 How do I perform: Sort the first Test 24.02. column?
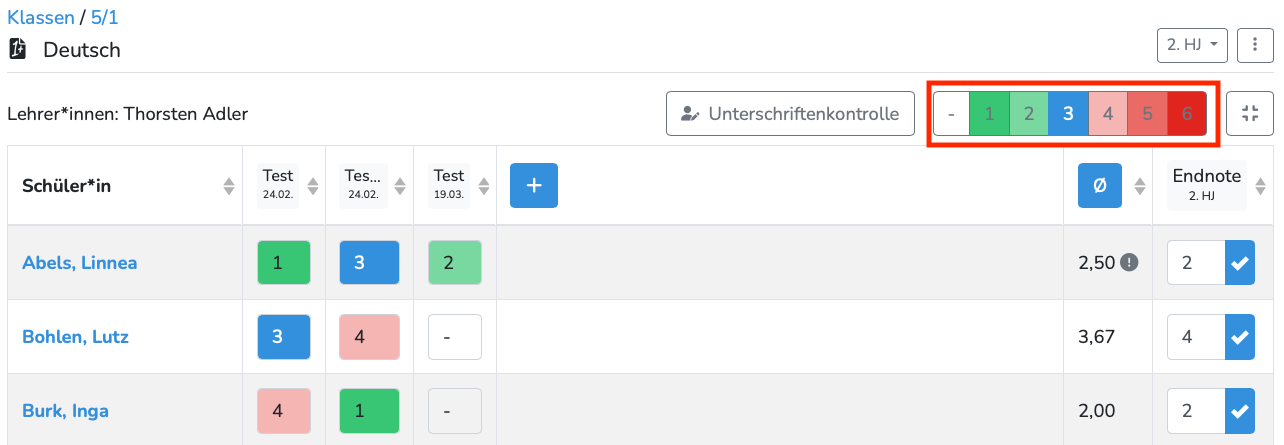(x=313, y=186)
